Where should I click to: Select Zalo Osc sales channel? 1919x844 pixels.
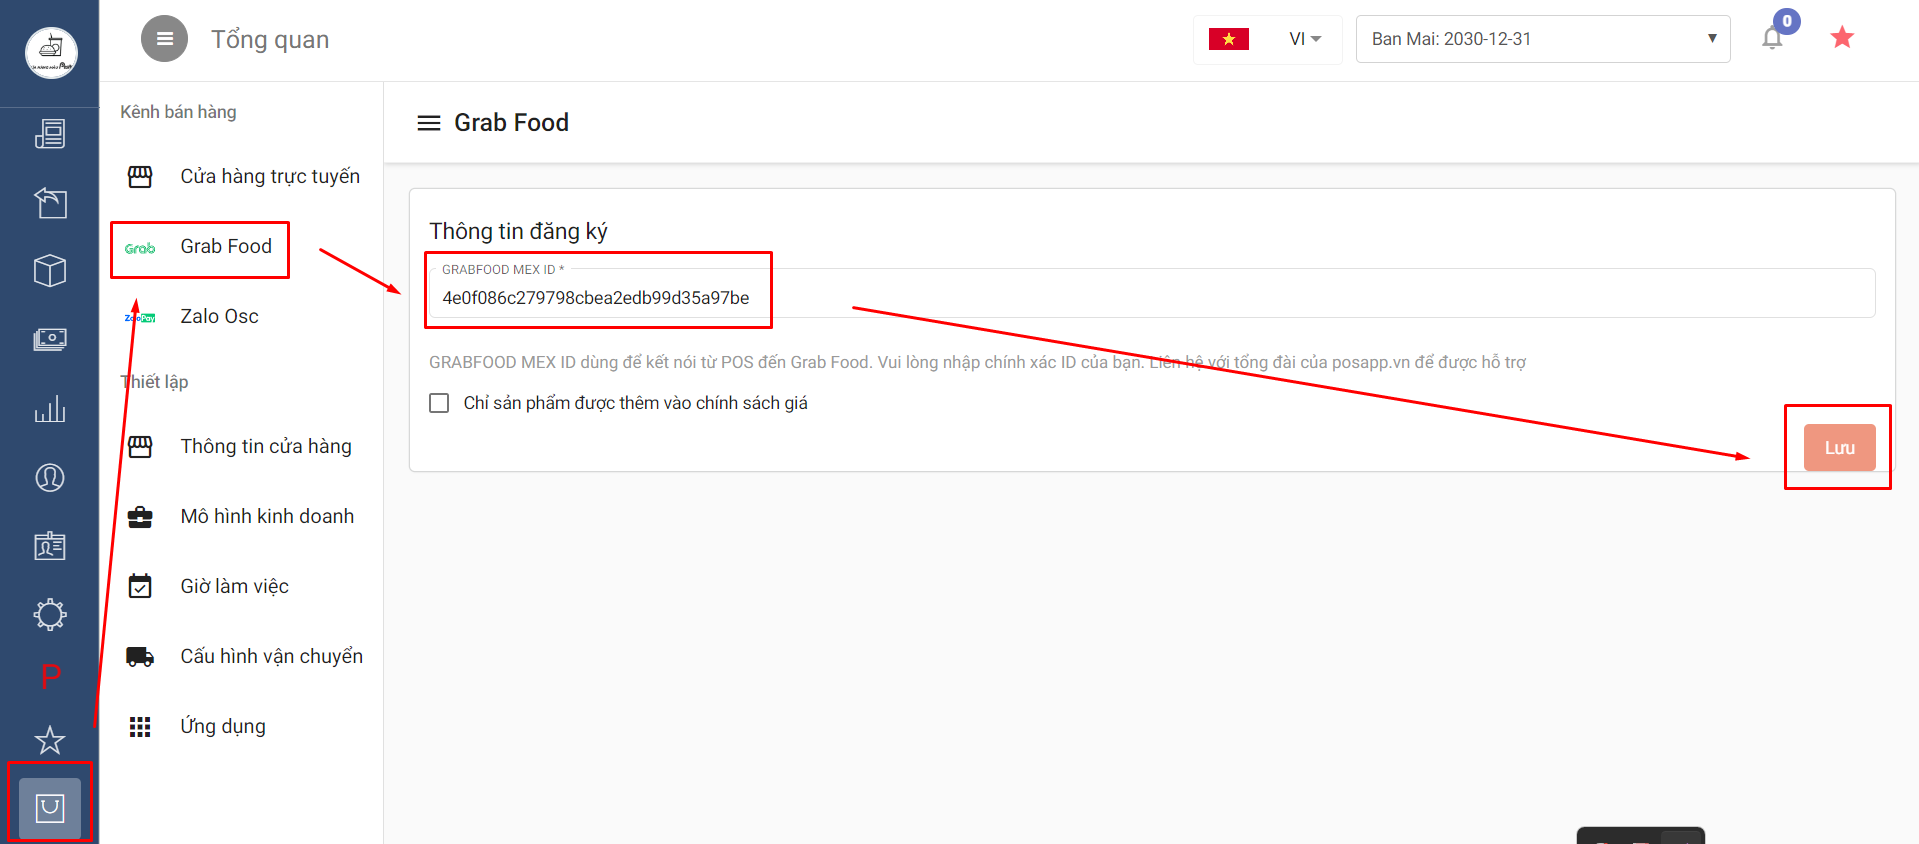(219, 317)
